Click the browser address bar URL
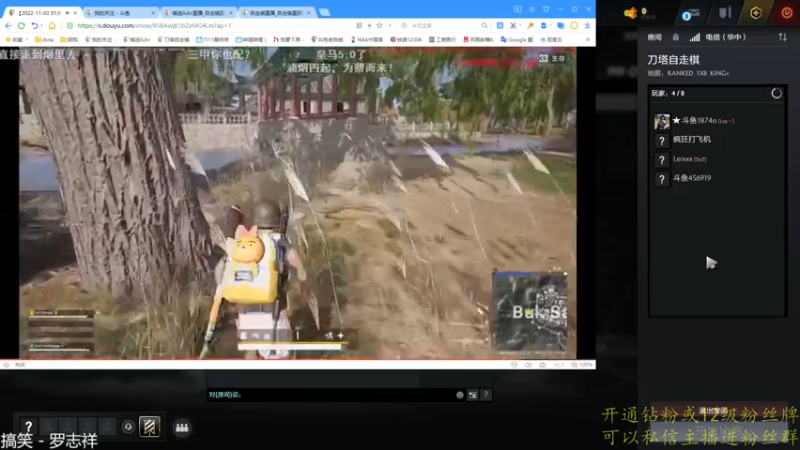Screen dimensions: 800x450 pyautogui.click(x=155, y=26)
